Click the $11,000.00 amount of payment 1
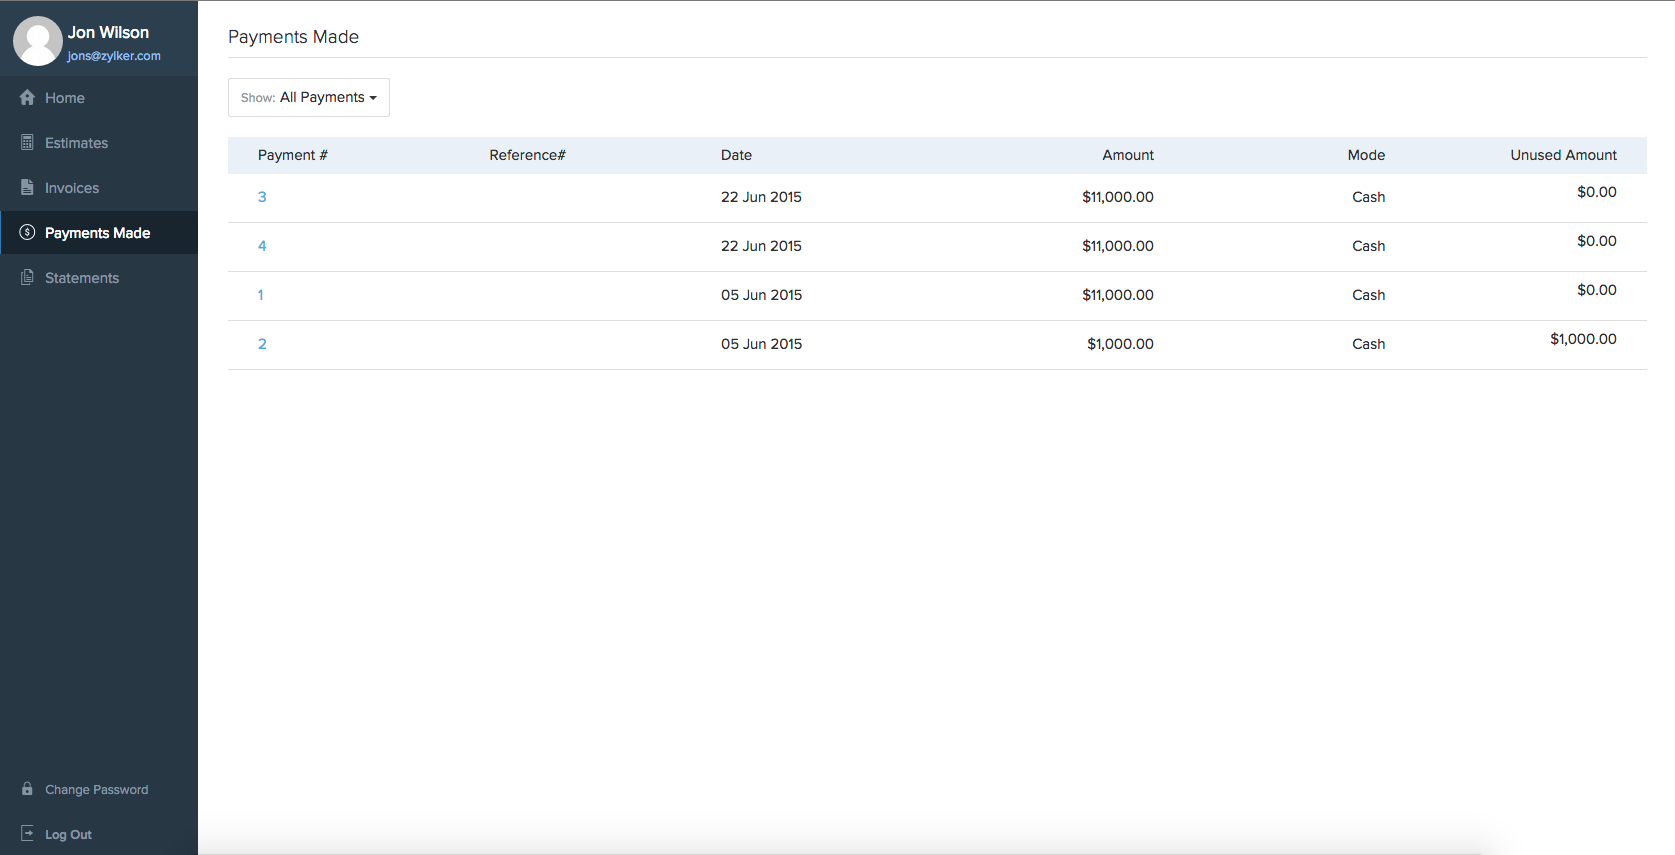1675x855 pixels. (1118, 295)
